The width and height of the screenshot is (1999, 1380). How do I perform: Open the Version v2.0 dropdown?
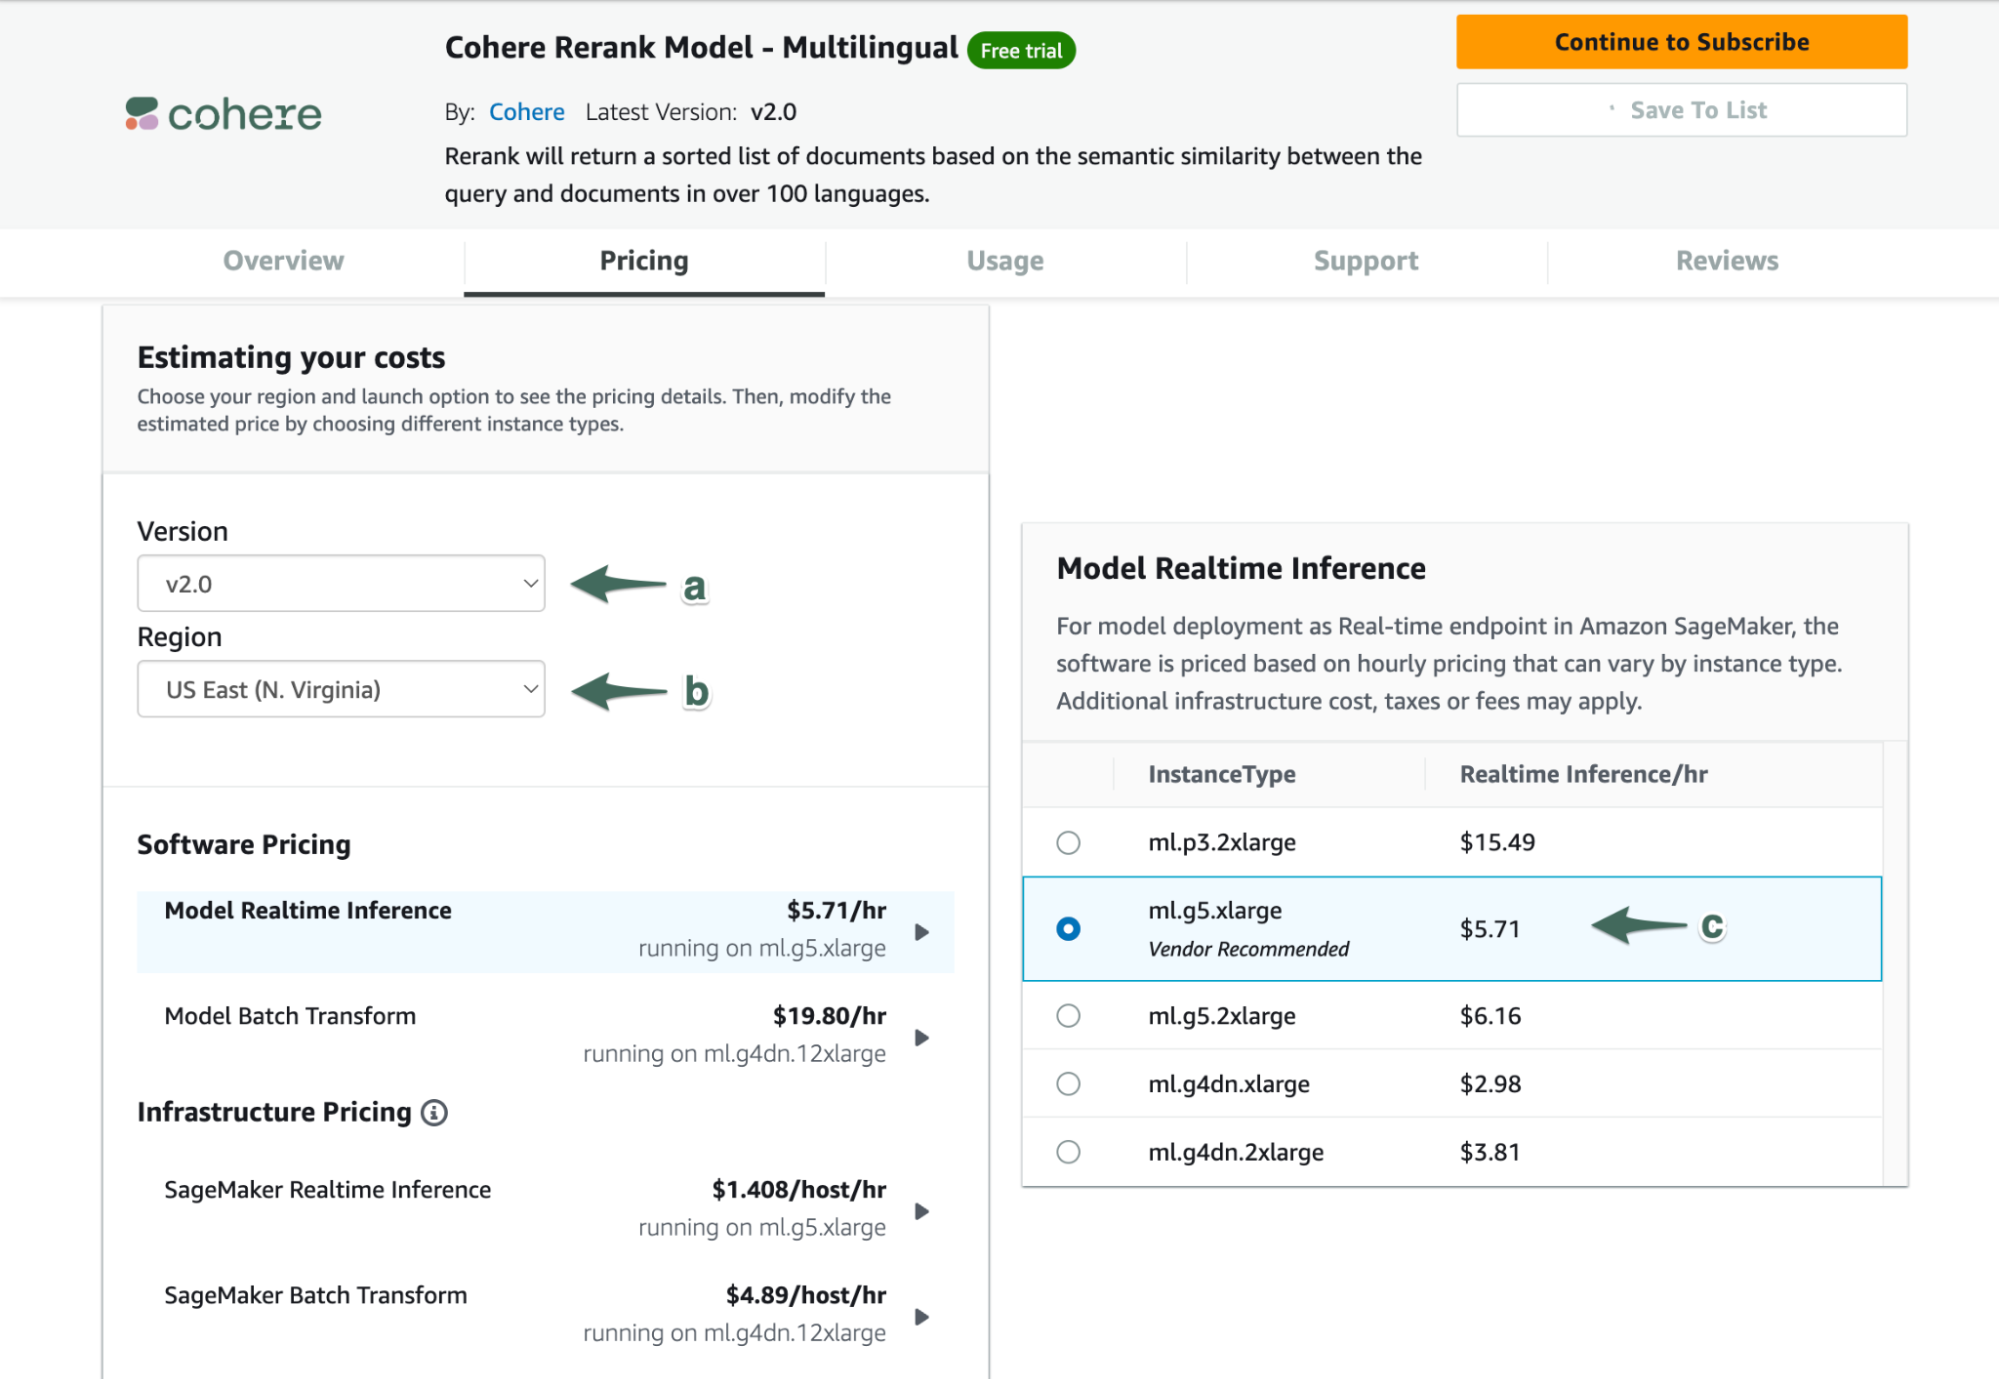(x=341, y=584)
